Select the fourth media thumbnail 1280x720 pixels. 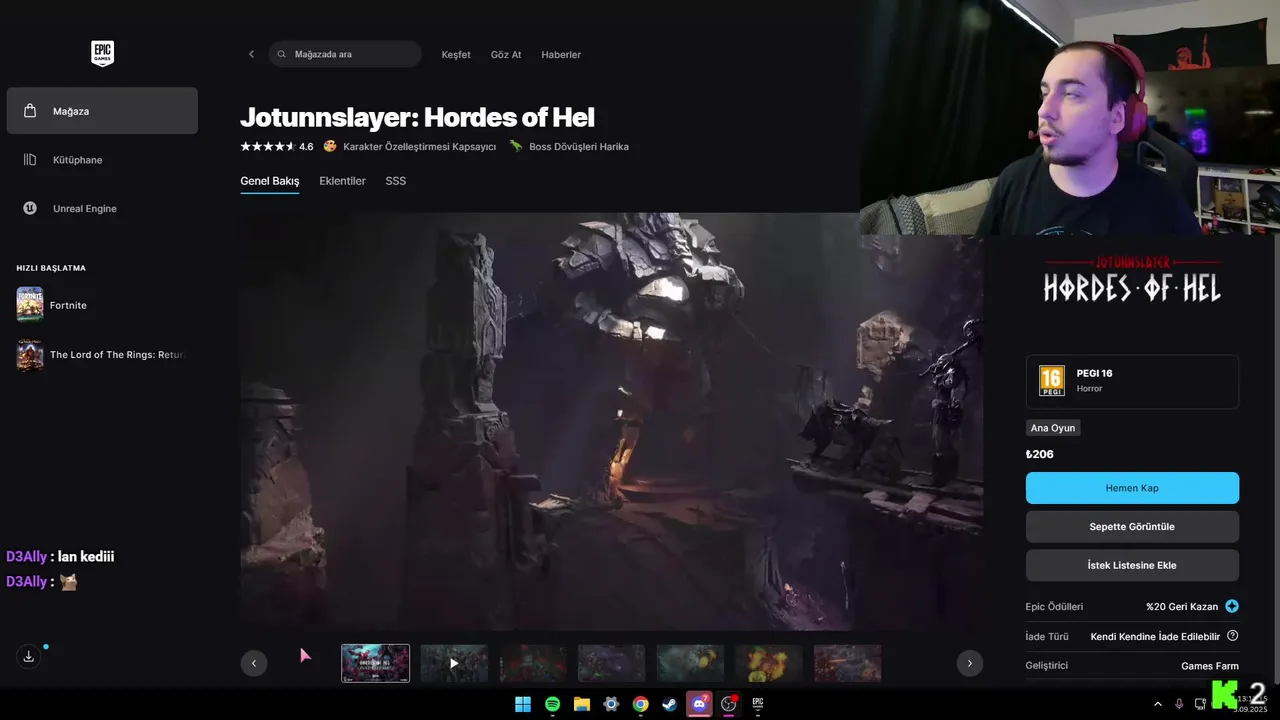click(x=612, y=663)
